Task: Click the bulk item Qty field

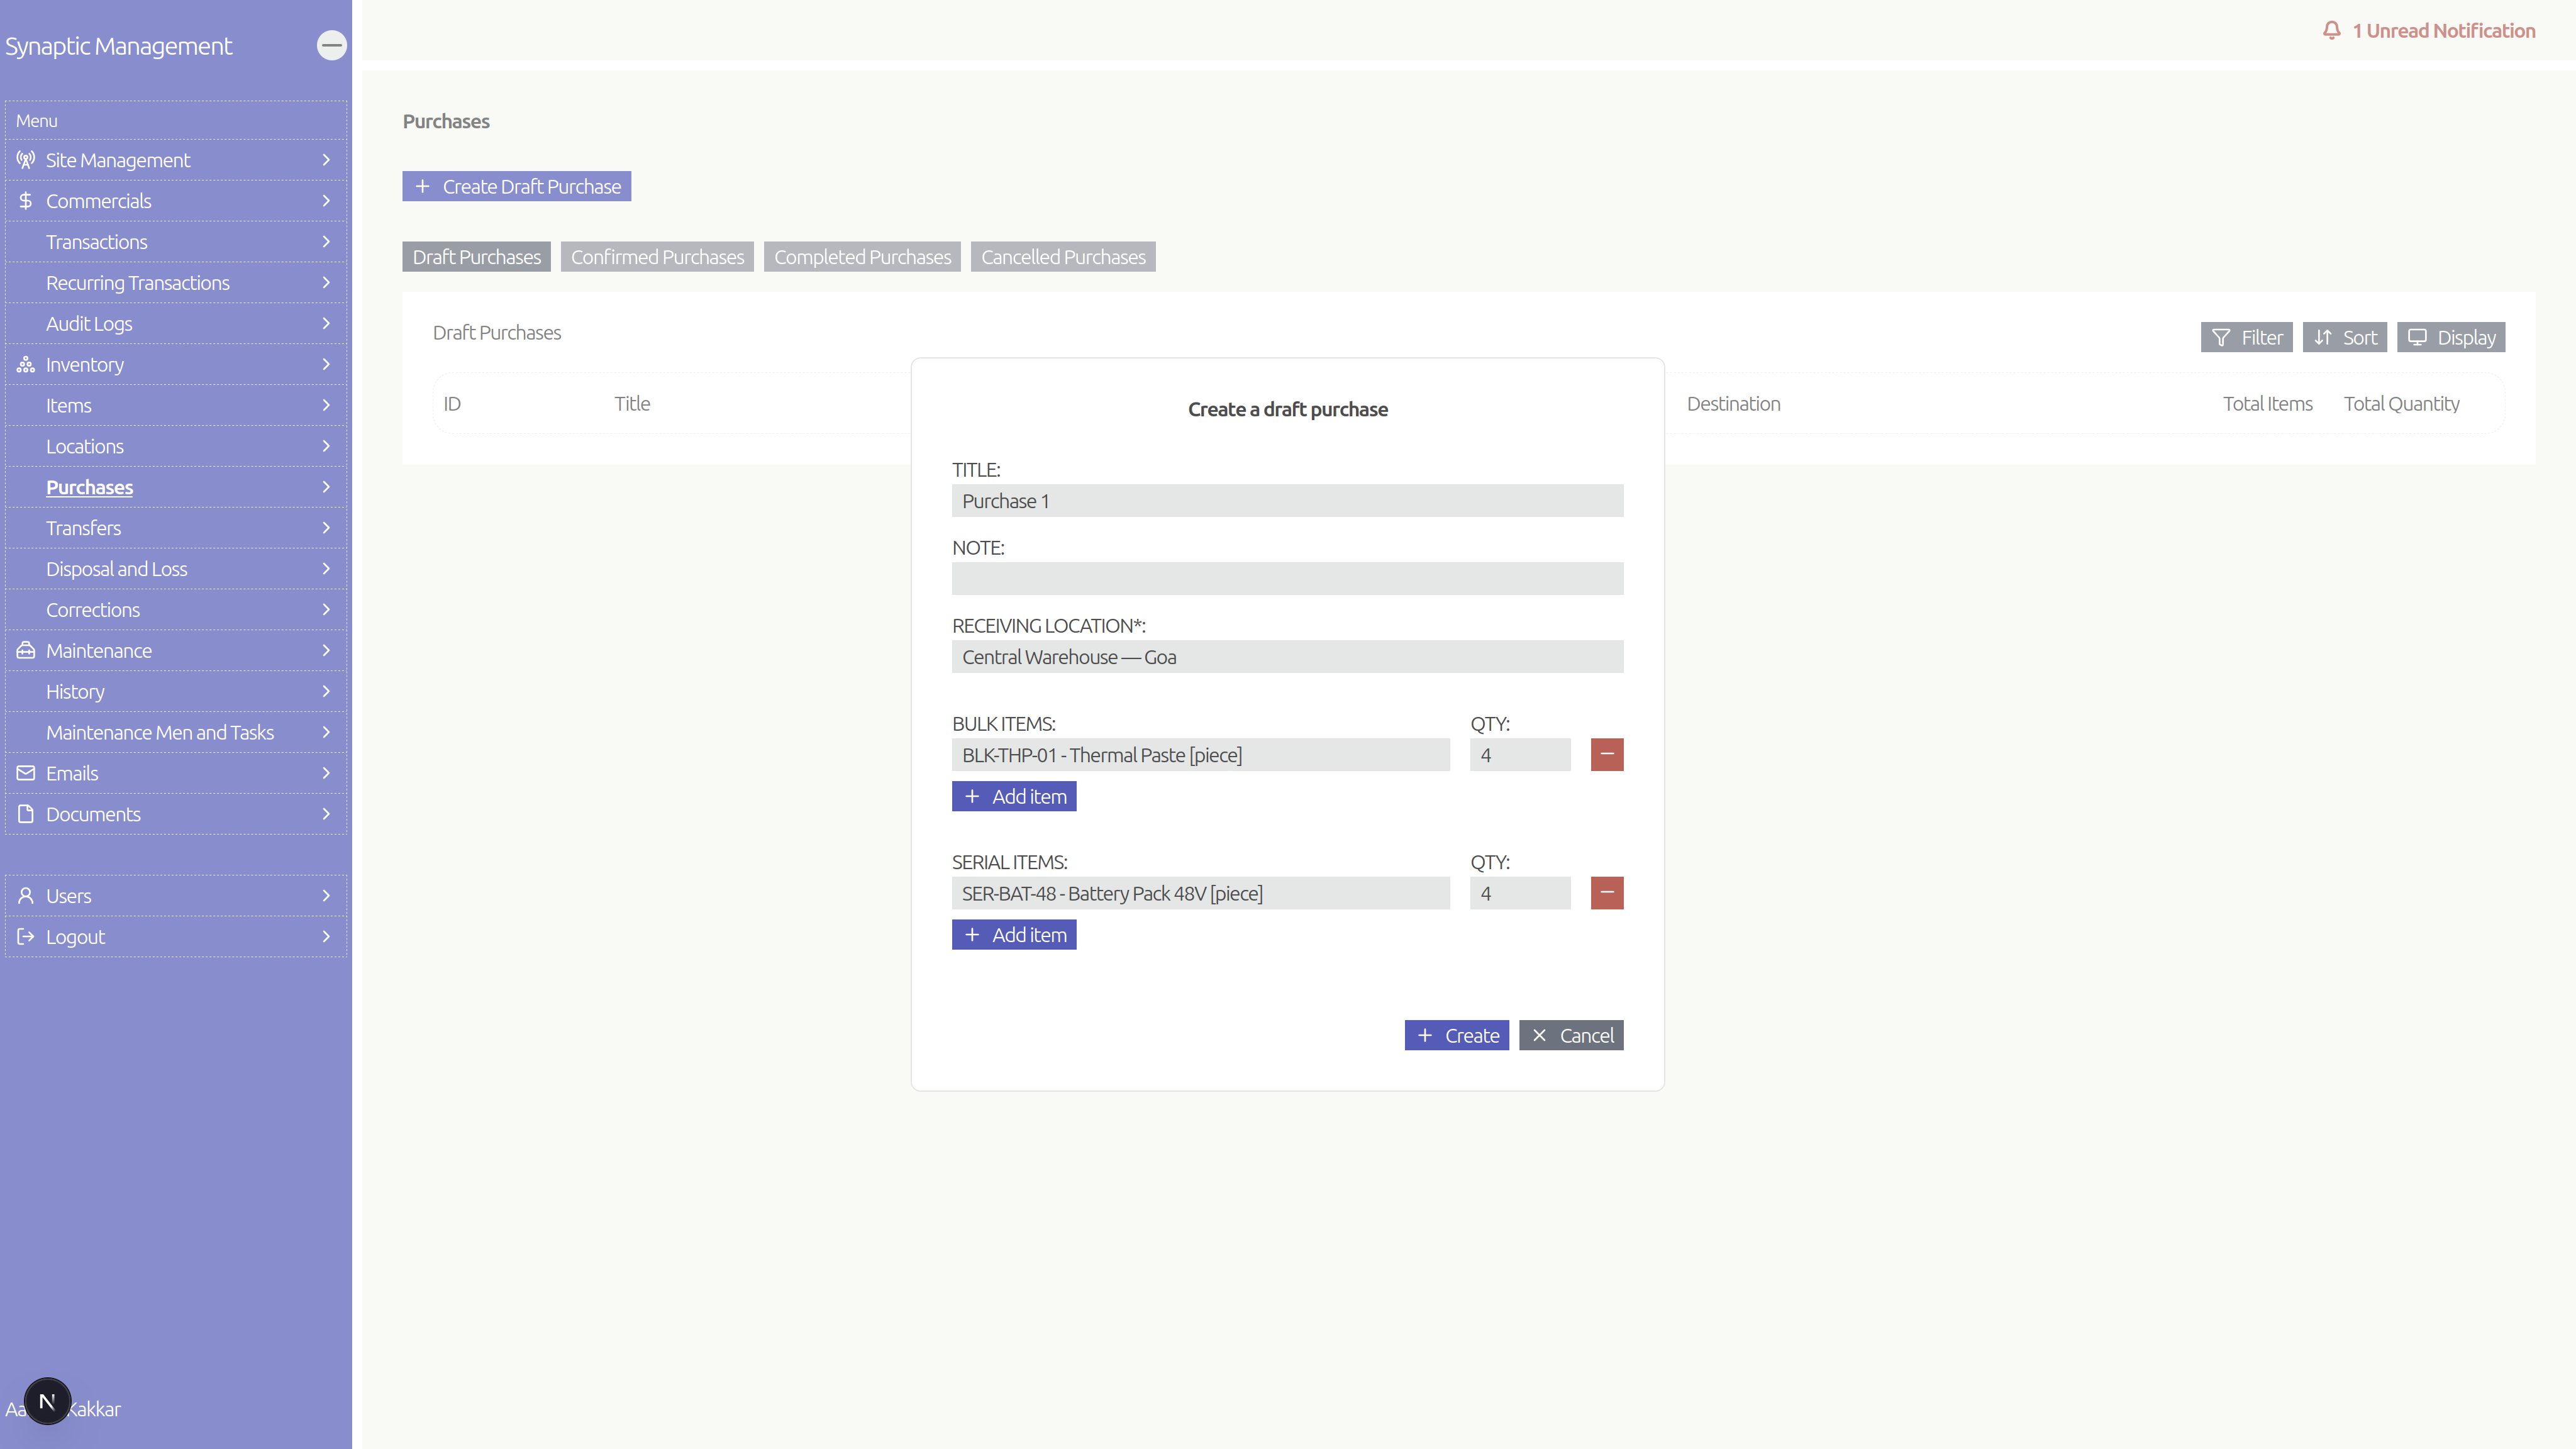Action: point(1520,755)
